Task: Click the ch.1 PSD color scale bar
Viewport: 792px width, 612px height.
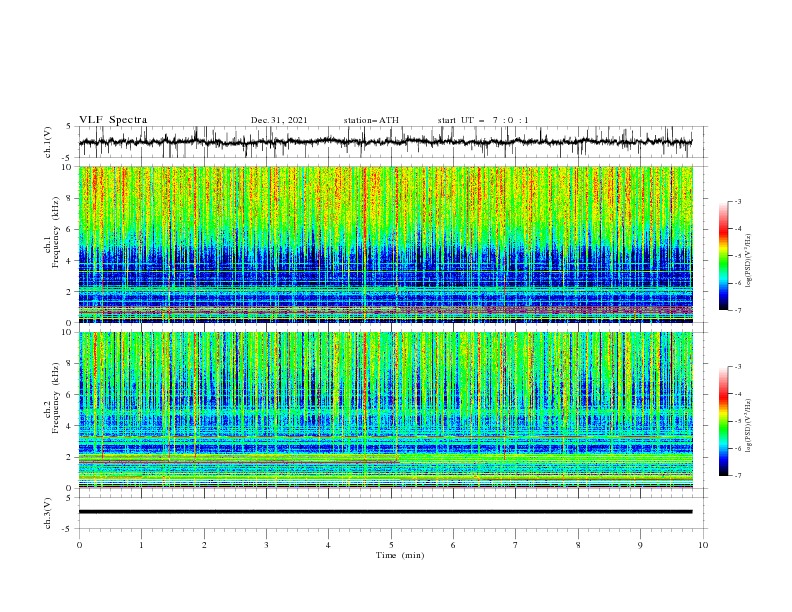Action: tap(723, 256)
